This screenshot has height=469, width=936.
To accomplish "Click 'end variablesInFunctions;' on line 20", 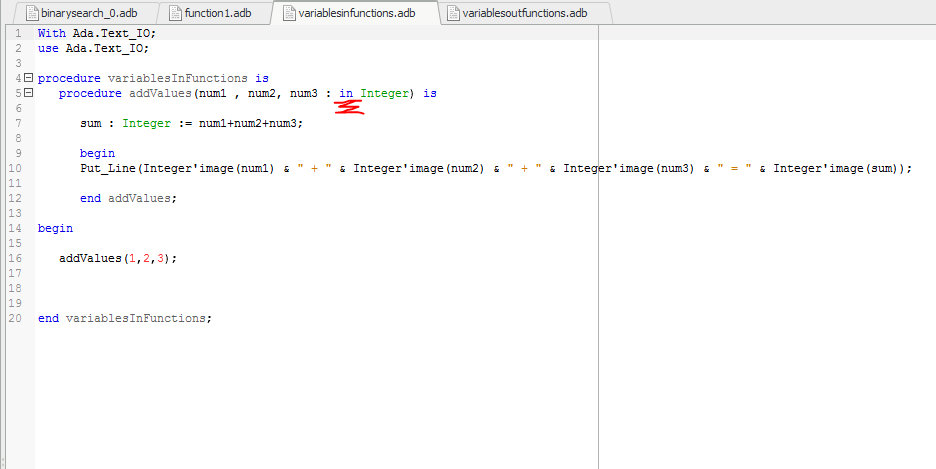I will [x=125, y=319].
